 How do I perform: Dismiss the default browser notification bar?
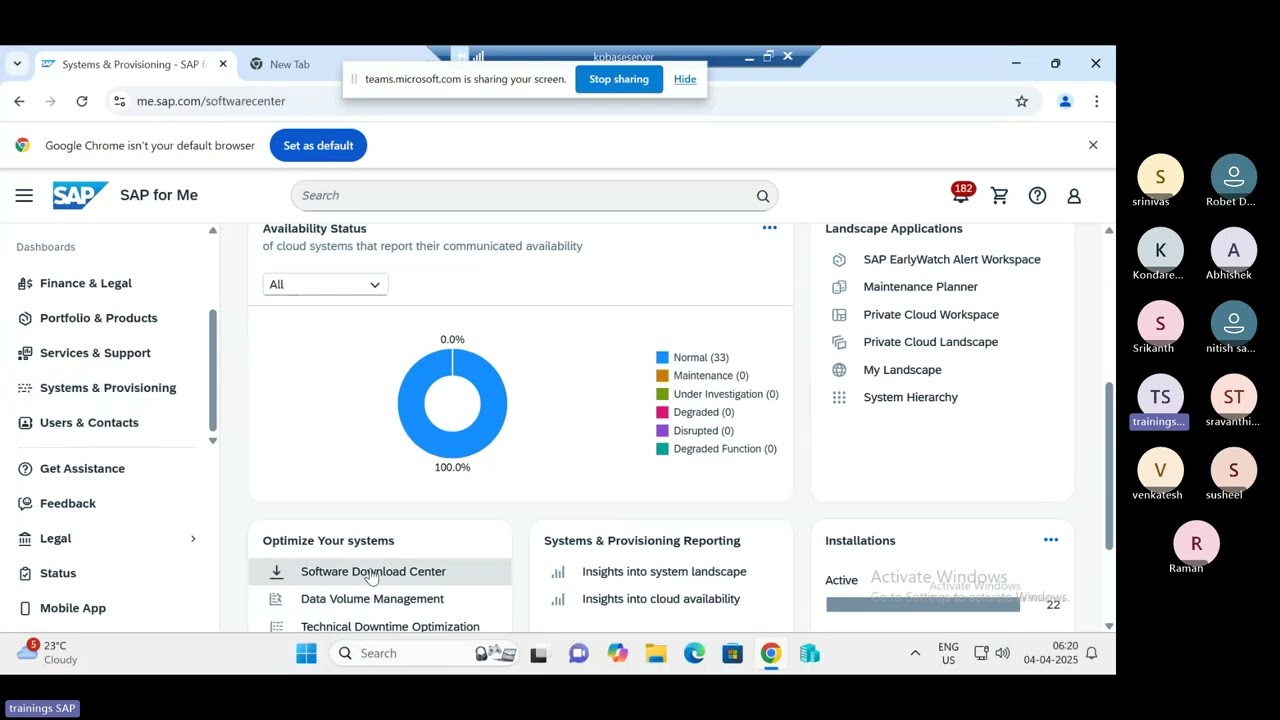click(1093, 146)
